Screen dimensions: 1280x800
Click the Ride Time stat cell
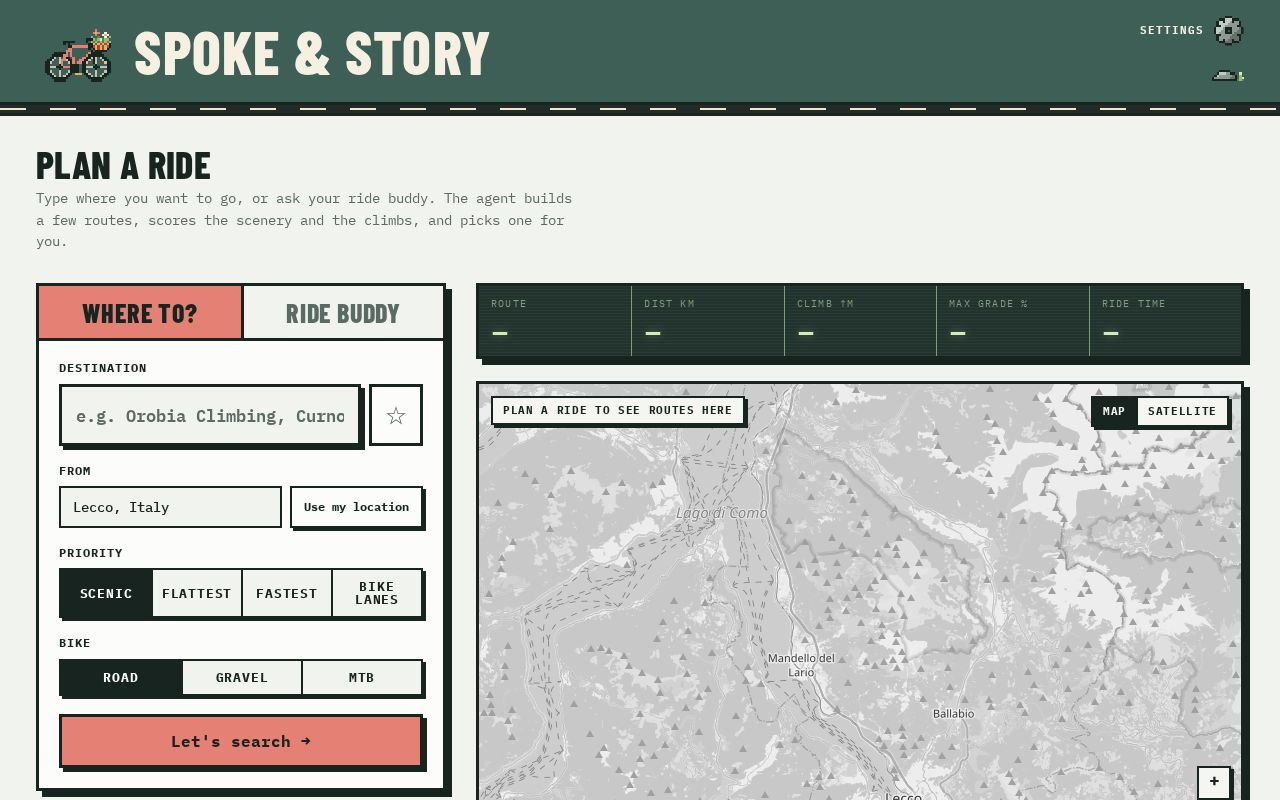pos(1166,320)
